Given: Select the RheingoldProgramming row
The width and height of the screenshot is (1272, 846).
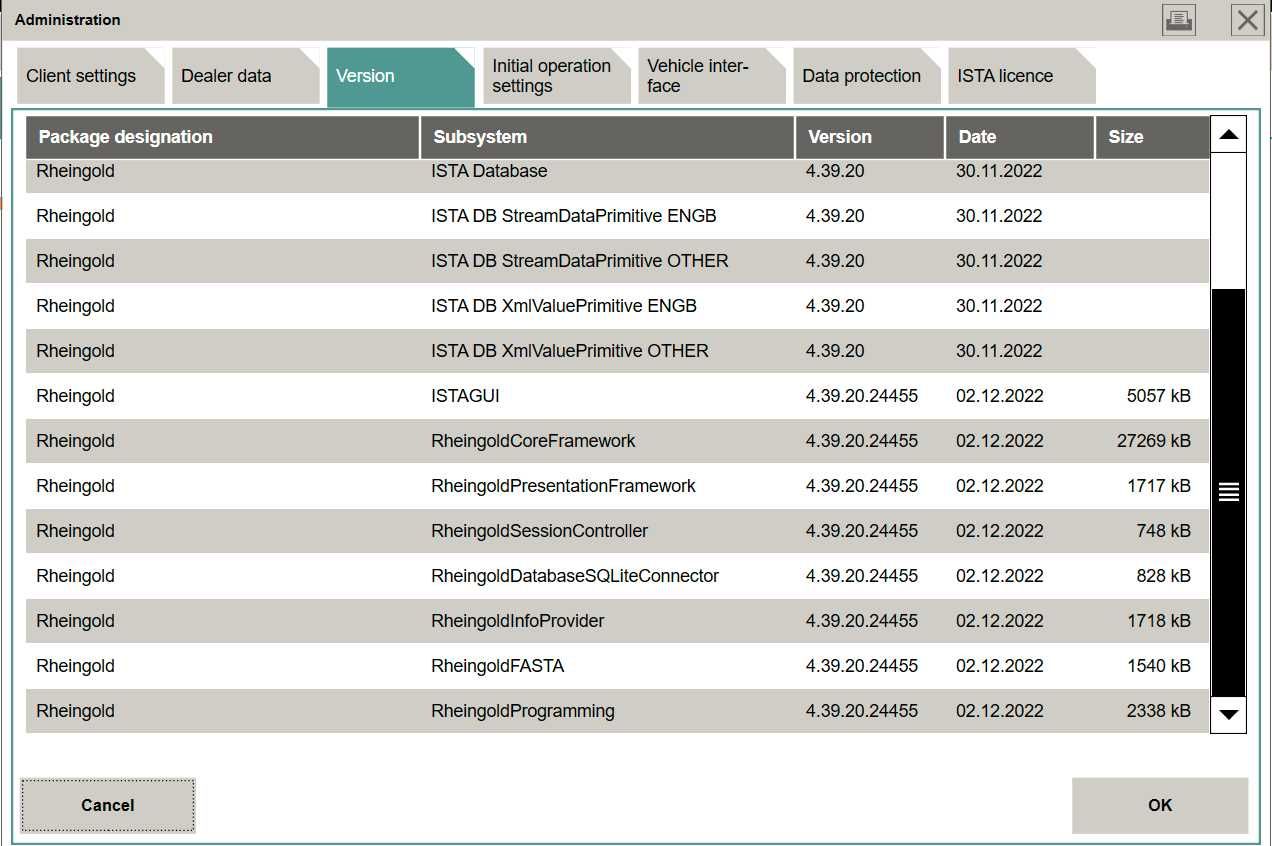Looking at the screenshot, I should [617, 711].
